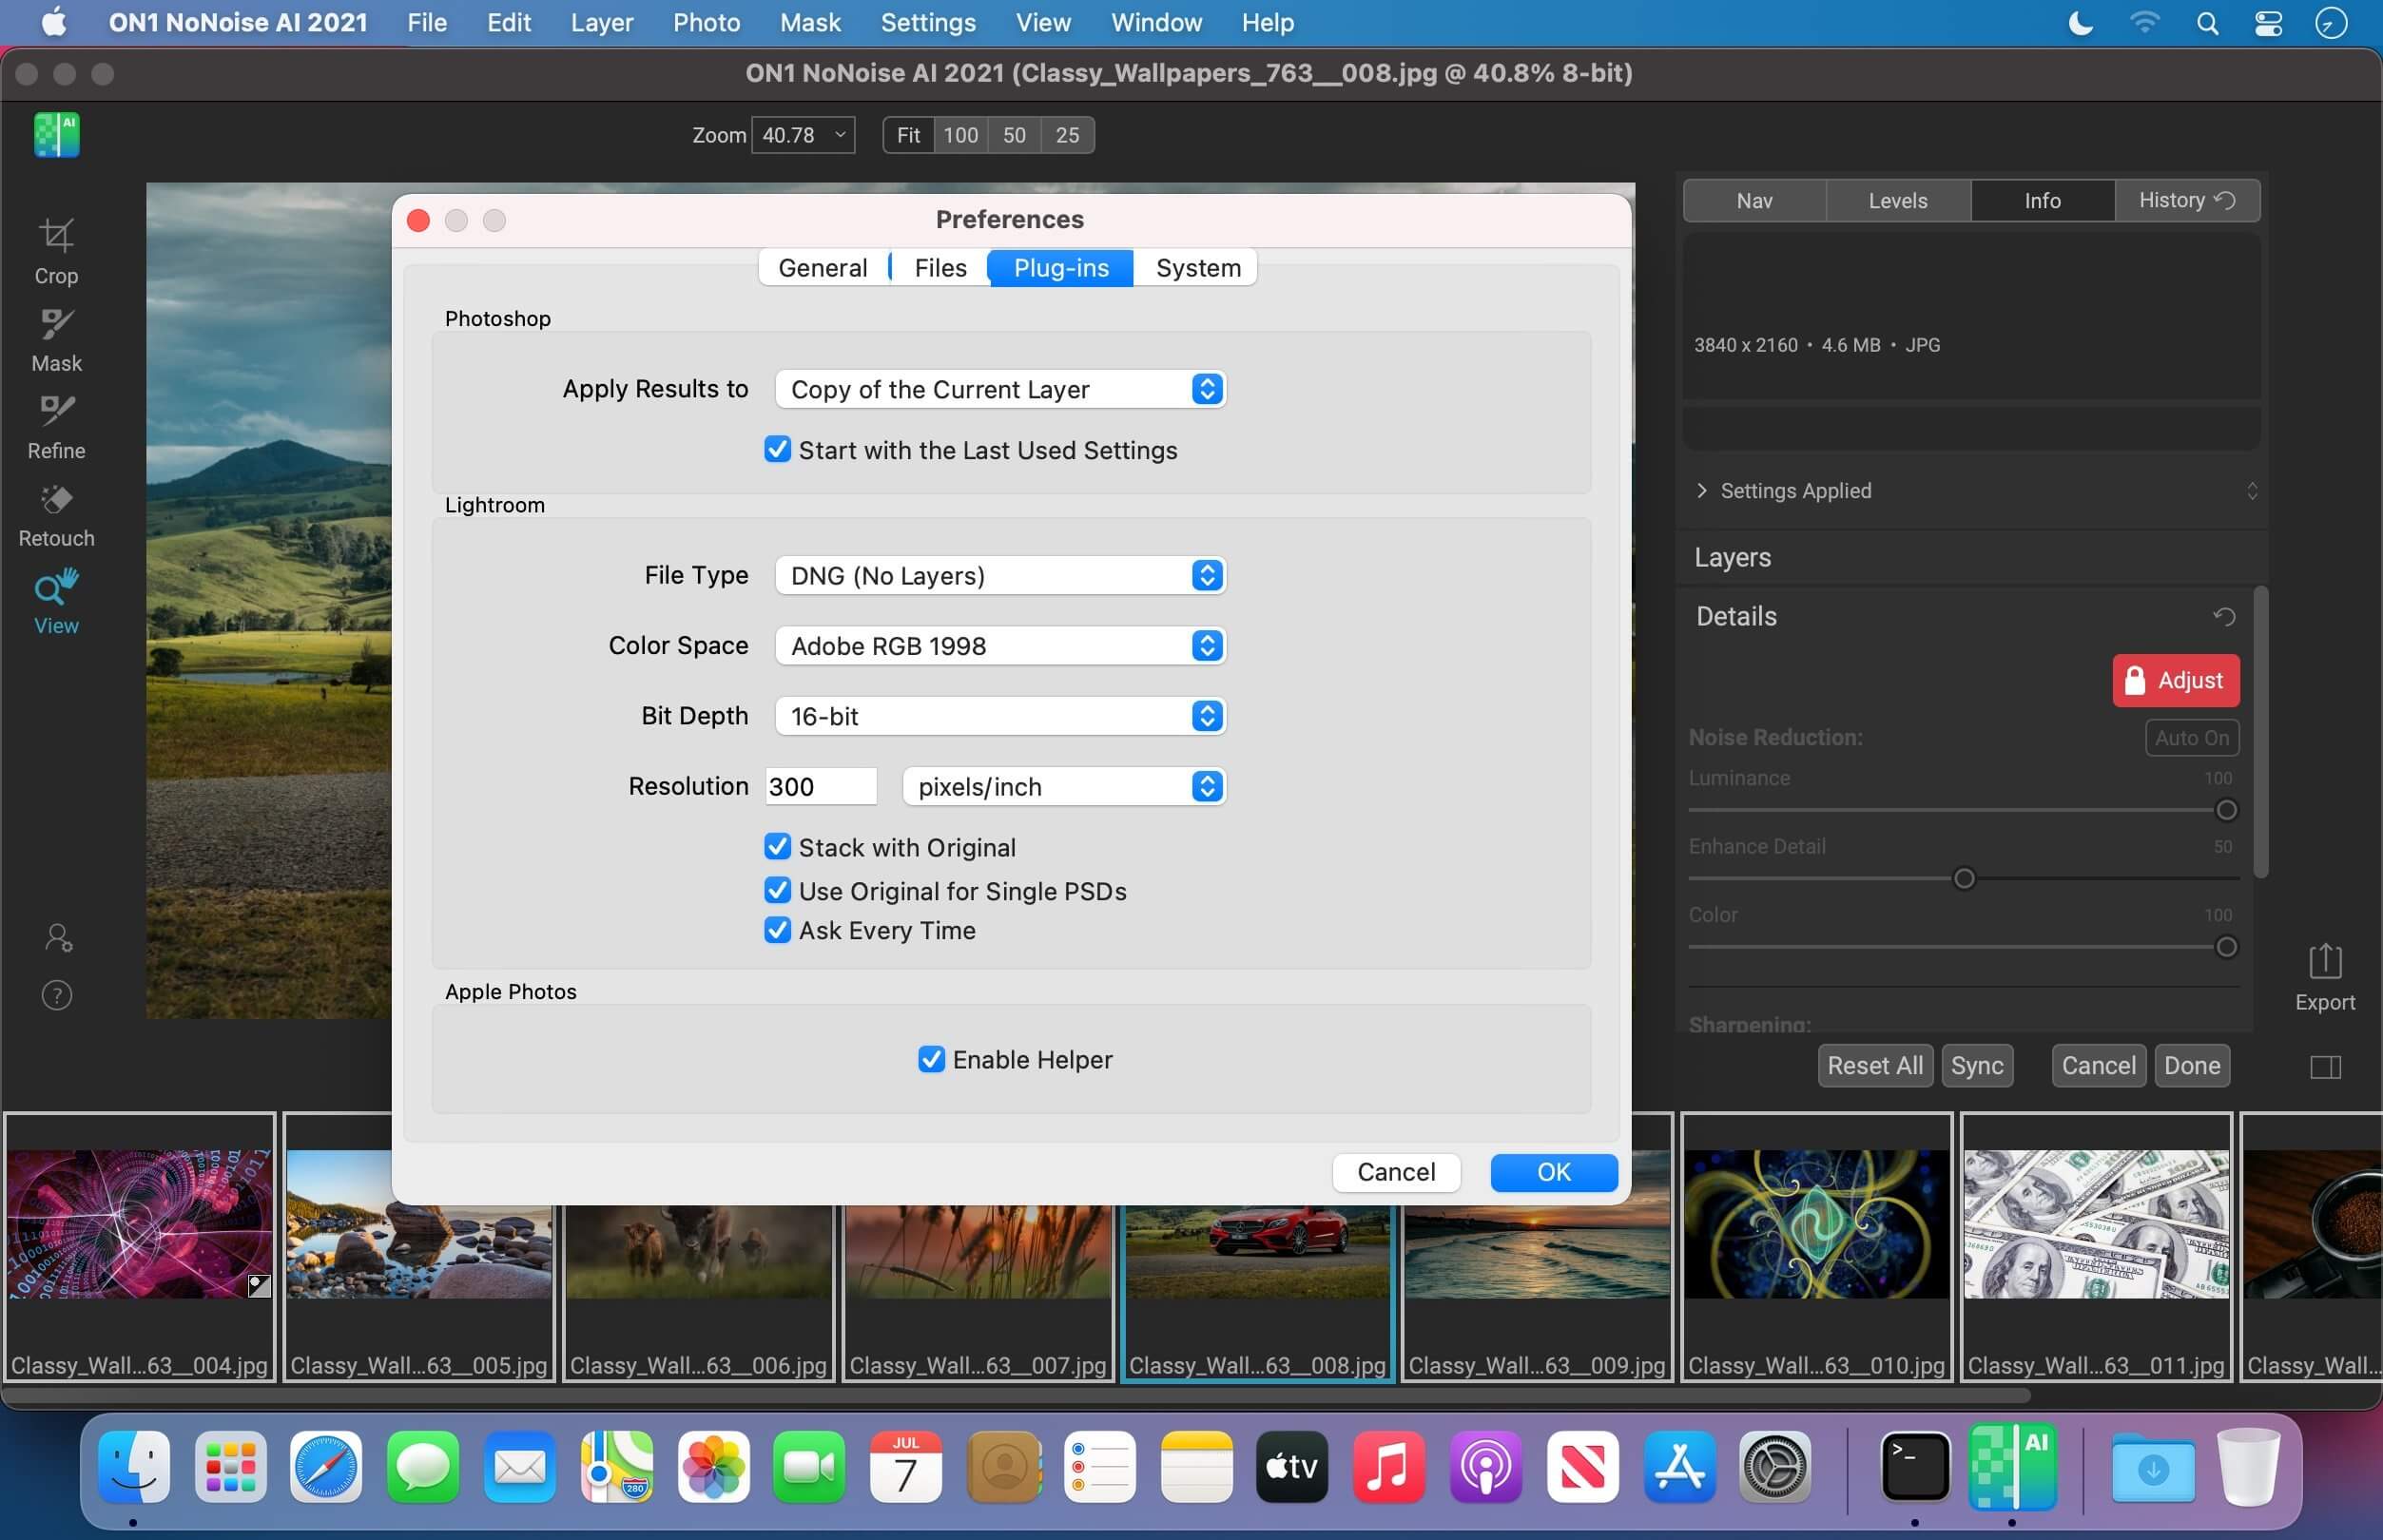Open the Color Space dropdown

pyautogui.click(x=1000, y=645)
